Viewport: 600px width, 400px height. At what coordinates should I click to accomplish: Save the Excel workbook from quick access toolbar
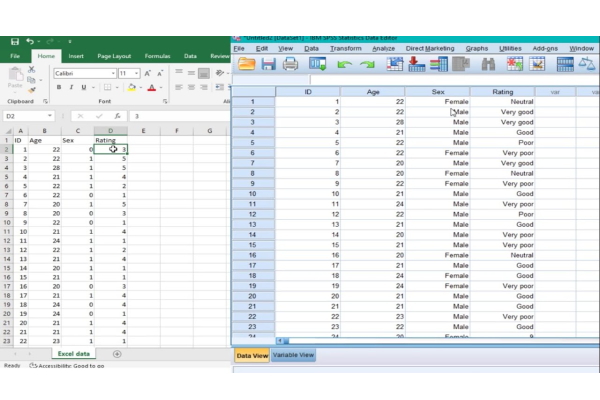click(x=15, y=41)
